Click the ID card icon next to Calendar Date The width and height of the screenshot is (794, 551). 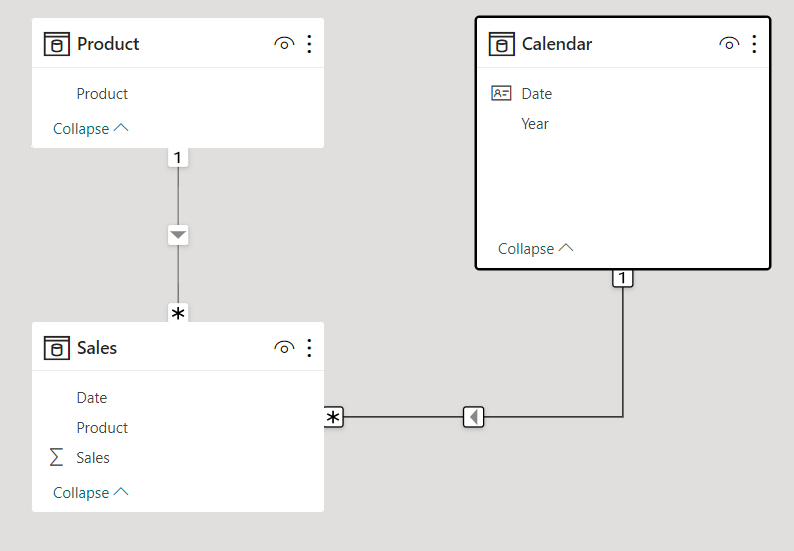click(501, 93)
